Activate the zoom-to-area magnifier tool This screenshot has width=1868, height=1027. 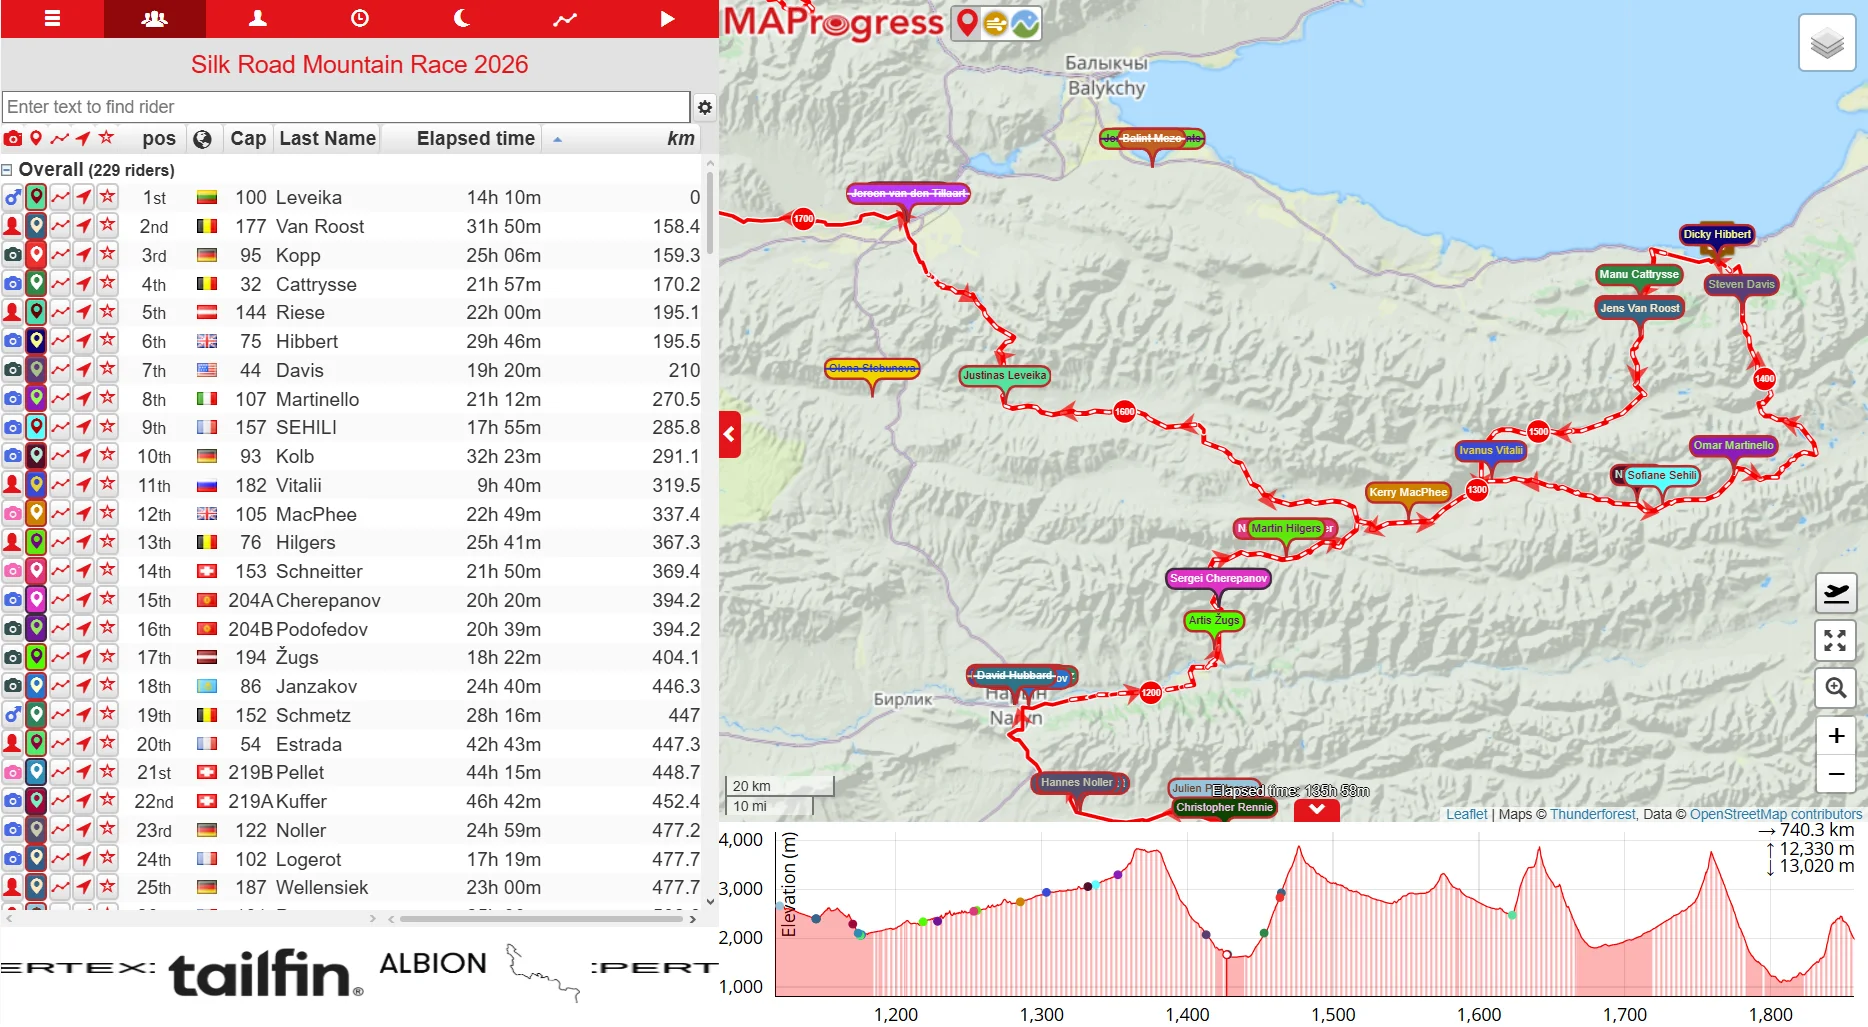click(x=1836, y=688)
